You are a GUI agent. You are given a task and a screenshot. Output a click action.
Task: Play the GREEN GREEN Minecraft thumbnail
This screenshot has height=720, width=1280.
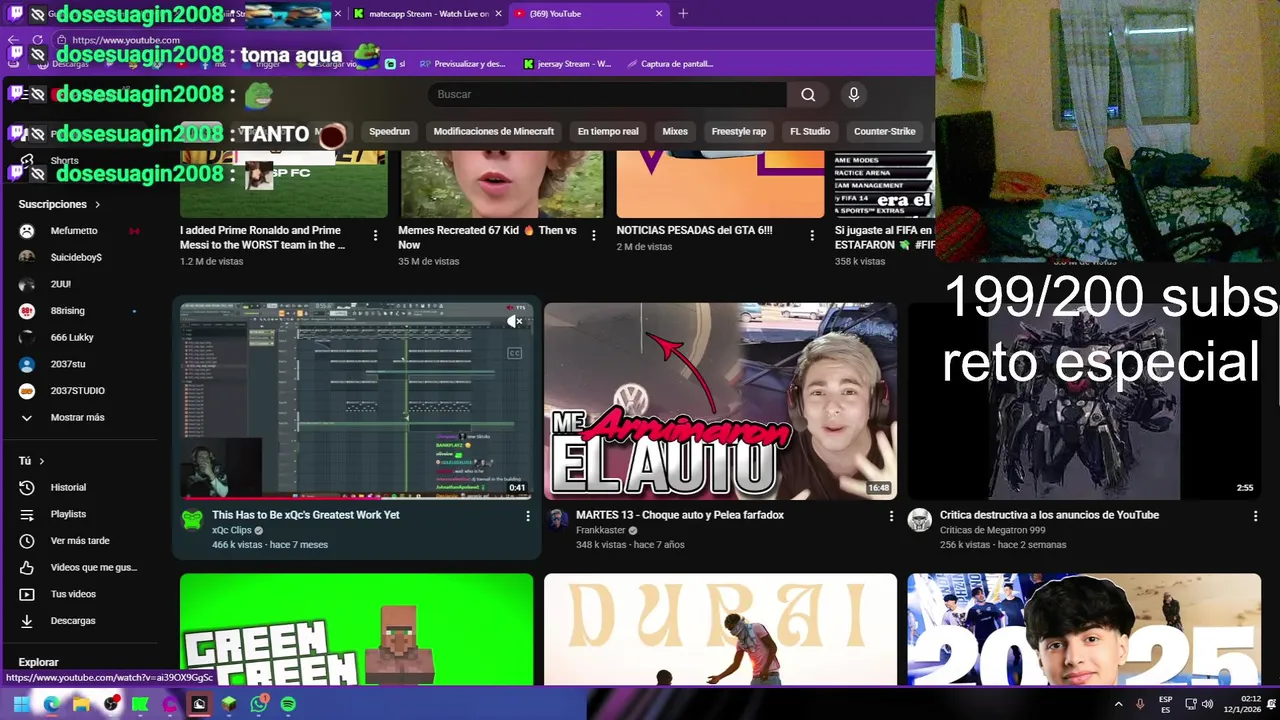pos(357,629)
